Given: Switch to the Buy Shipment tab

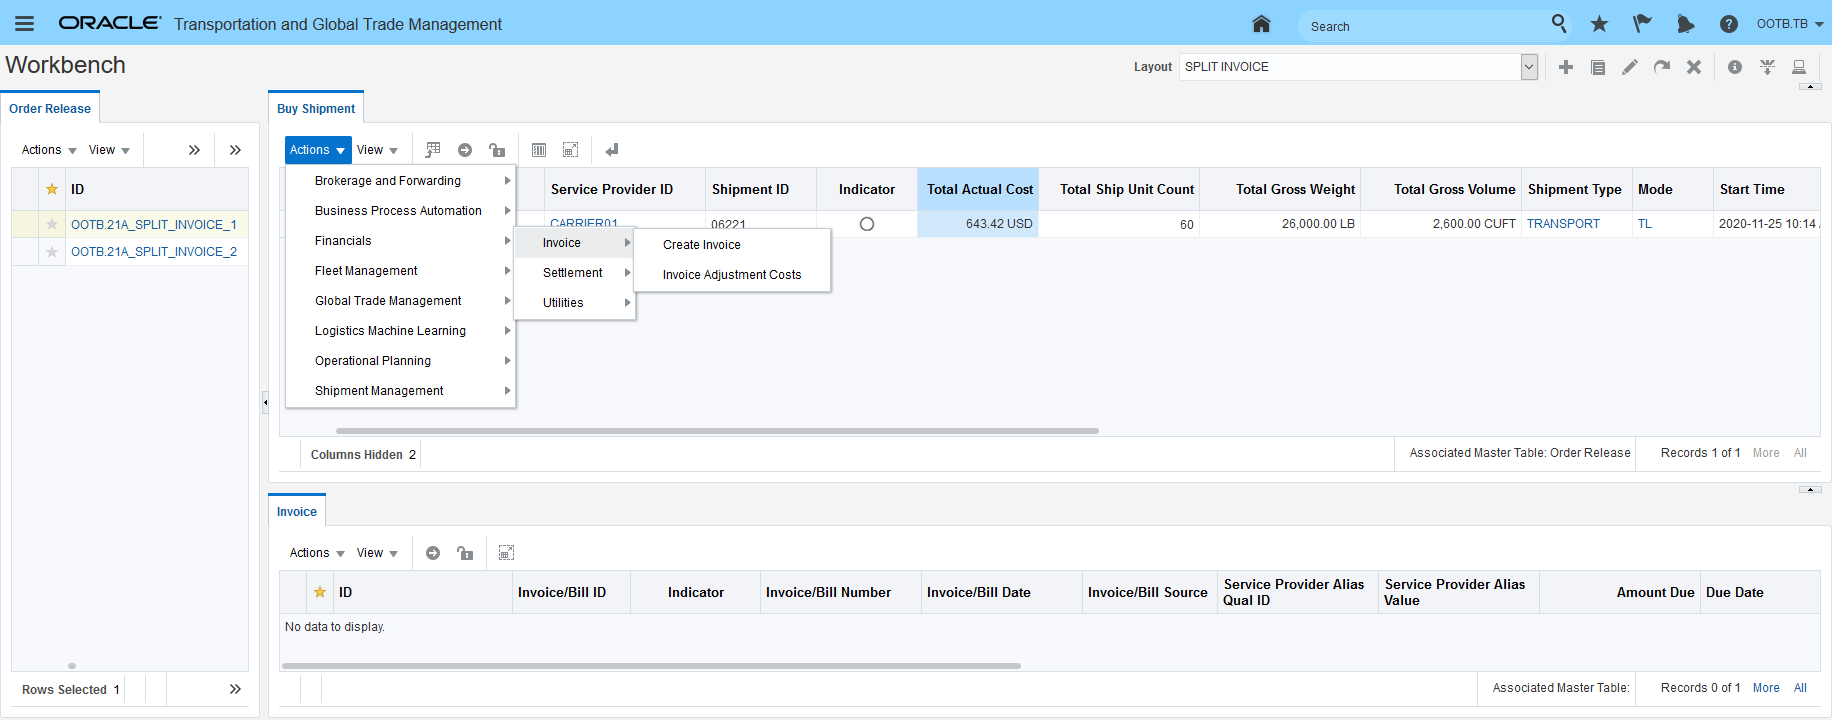Looking at the screenshot, I should [316, 108].
